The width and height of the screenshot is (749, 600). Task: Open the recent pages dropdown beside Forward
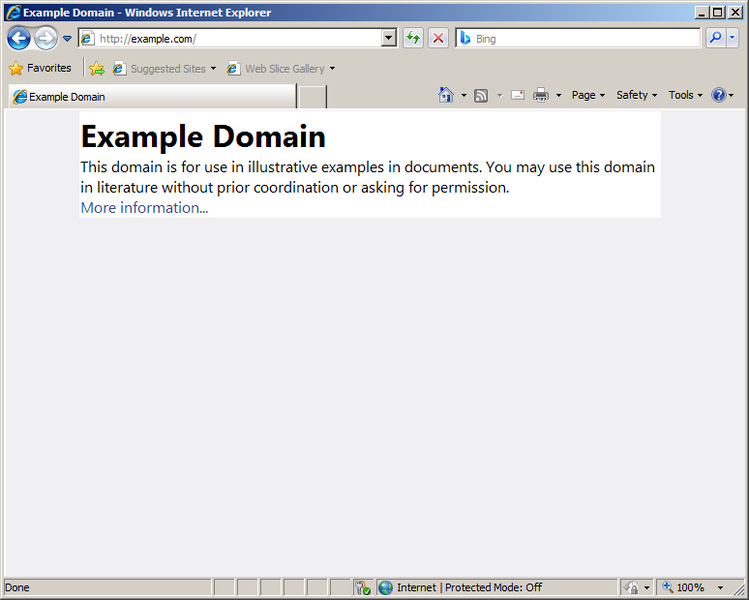pos(67,39)
